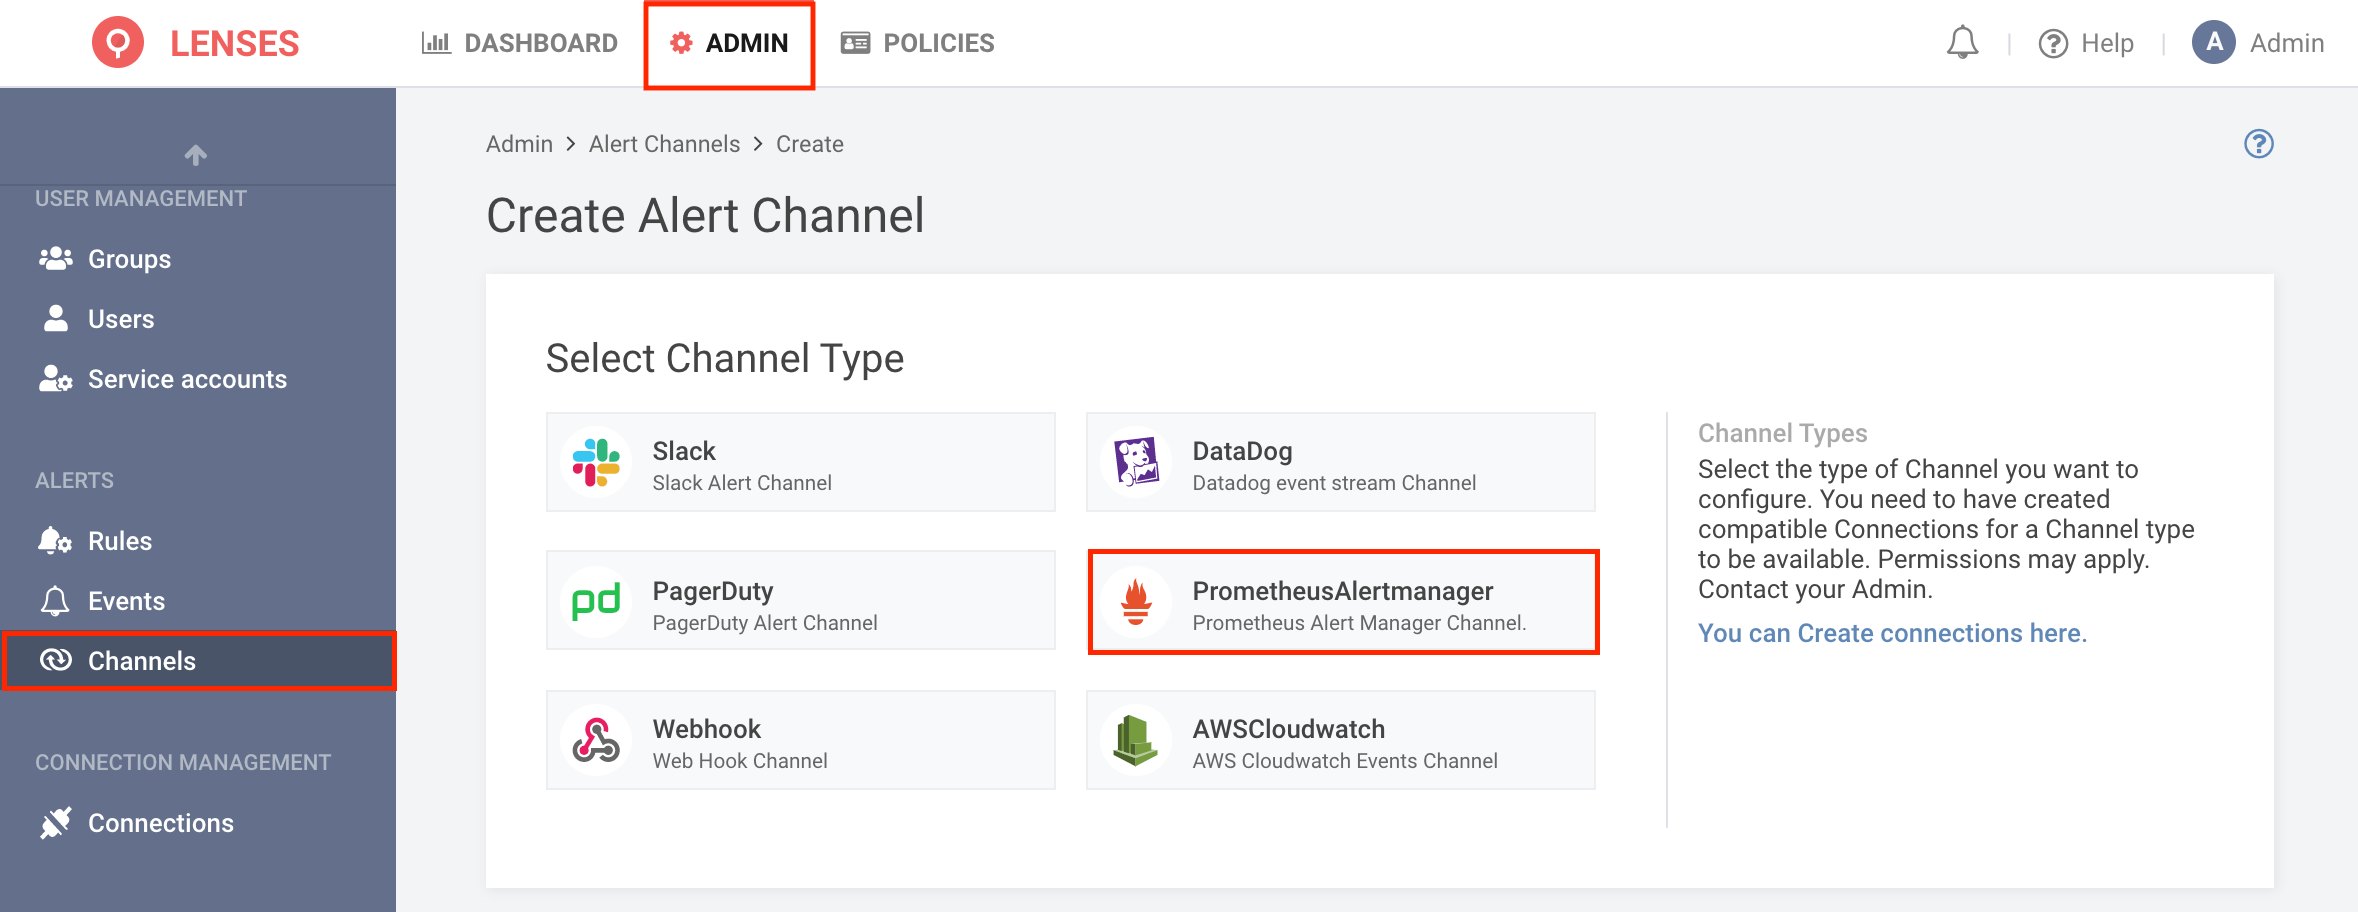Click the Lenses logo icon
The height and width of the screenshot is (912, 2358).
tap(118, 43)
